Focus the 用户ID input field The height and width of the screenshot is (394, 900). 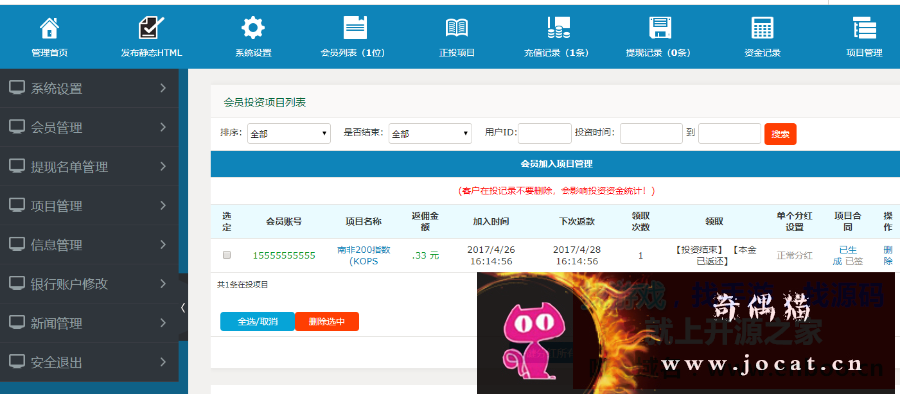(545, 133)
